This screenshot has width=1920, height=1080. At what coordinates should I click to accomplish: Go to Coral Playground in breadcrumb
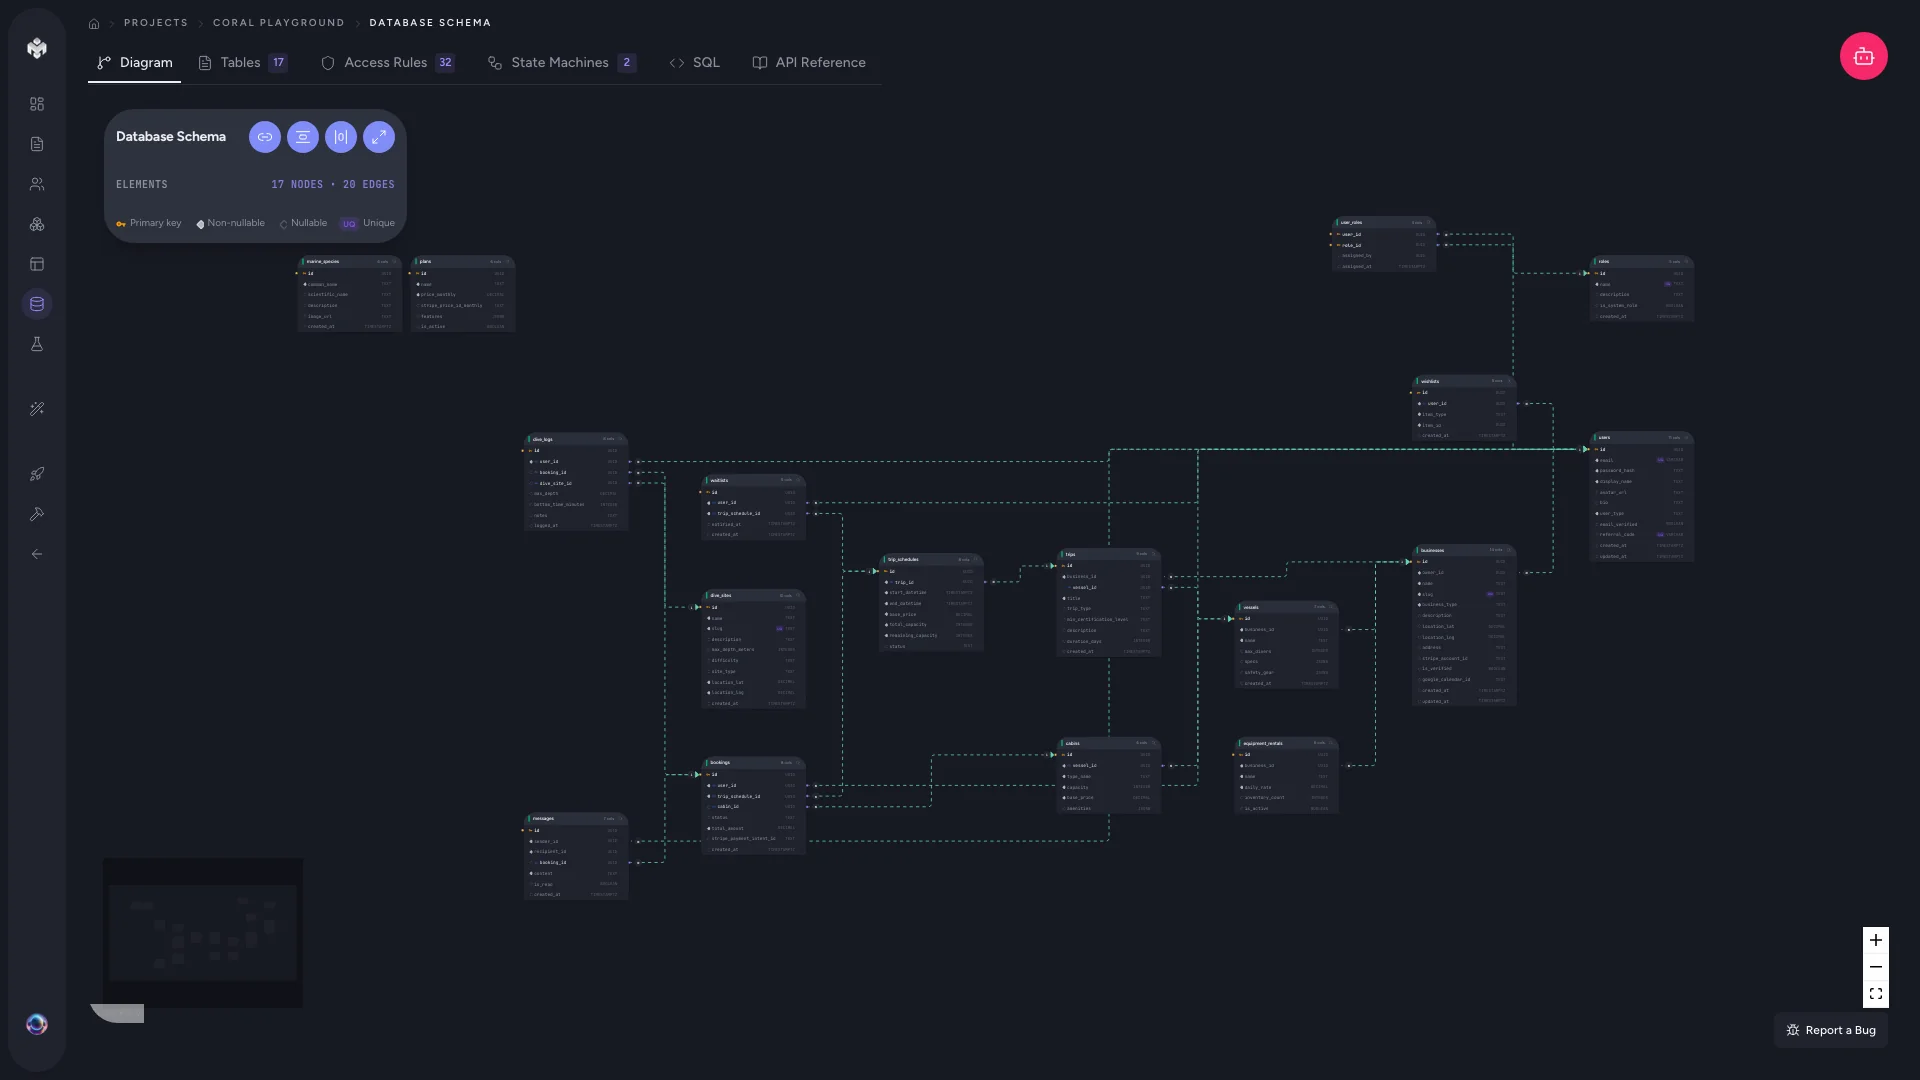(279, 22)
